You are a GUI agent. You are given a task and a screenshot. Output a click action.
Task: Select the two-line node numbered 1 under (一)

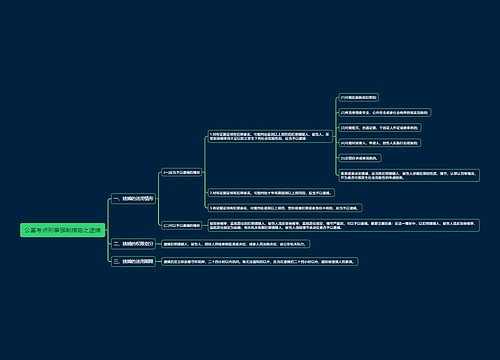click(x=270, y=136)
